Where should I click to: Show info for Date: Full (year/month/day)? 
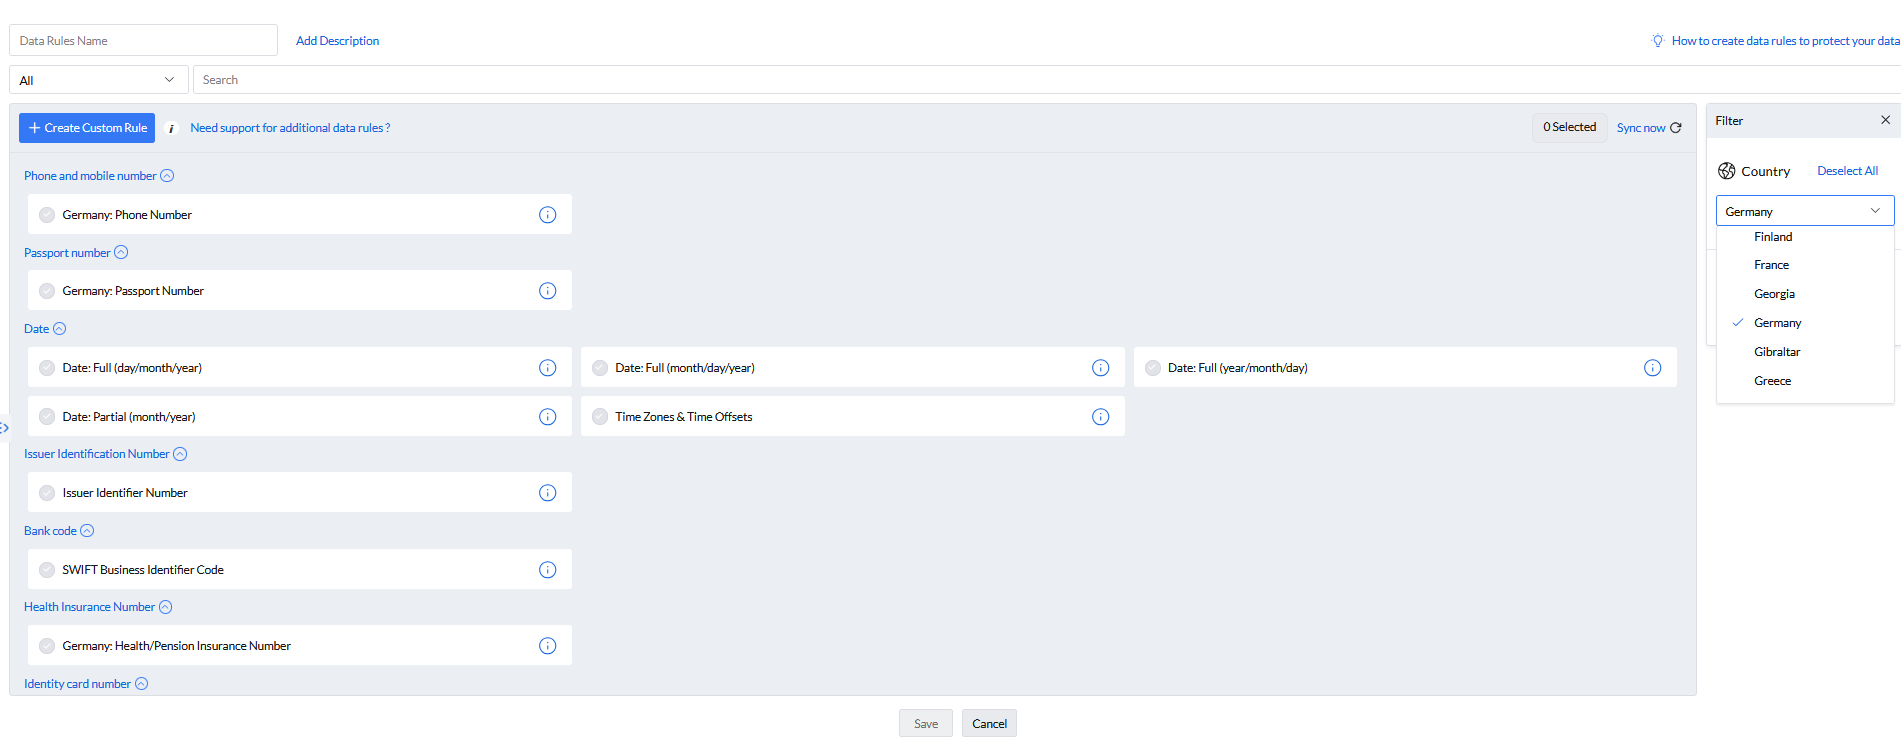[1652, 368]
